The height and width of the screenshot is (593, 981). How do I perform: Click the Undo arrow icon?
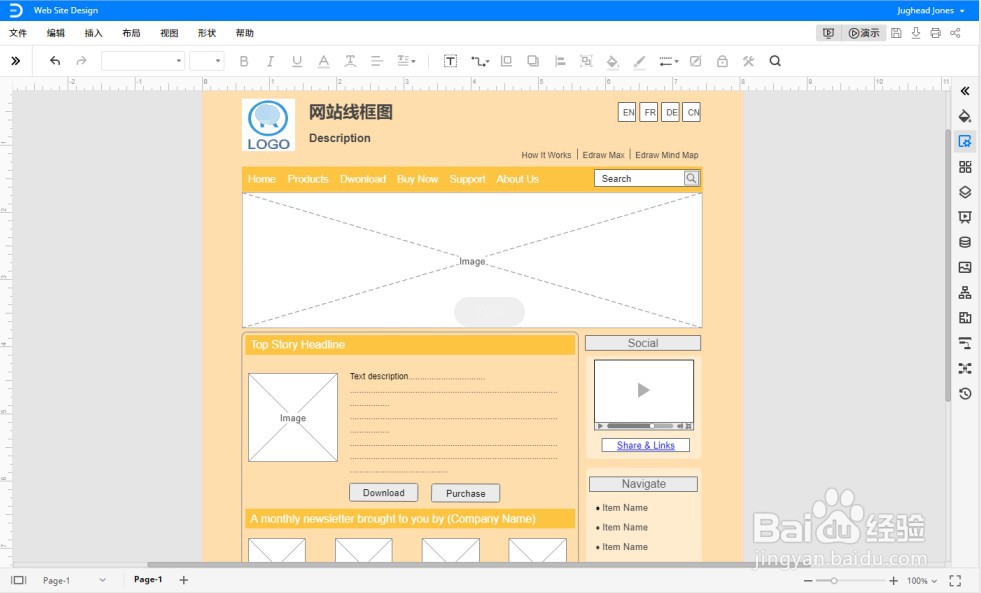pos(55,61)
